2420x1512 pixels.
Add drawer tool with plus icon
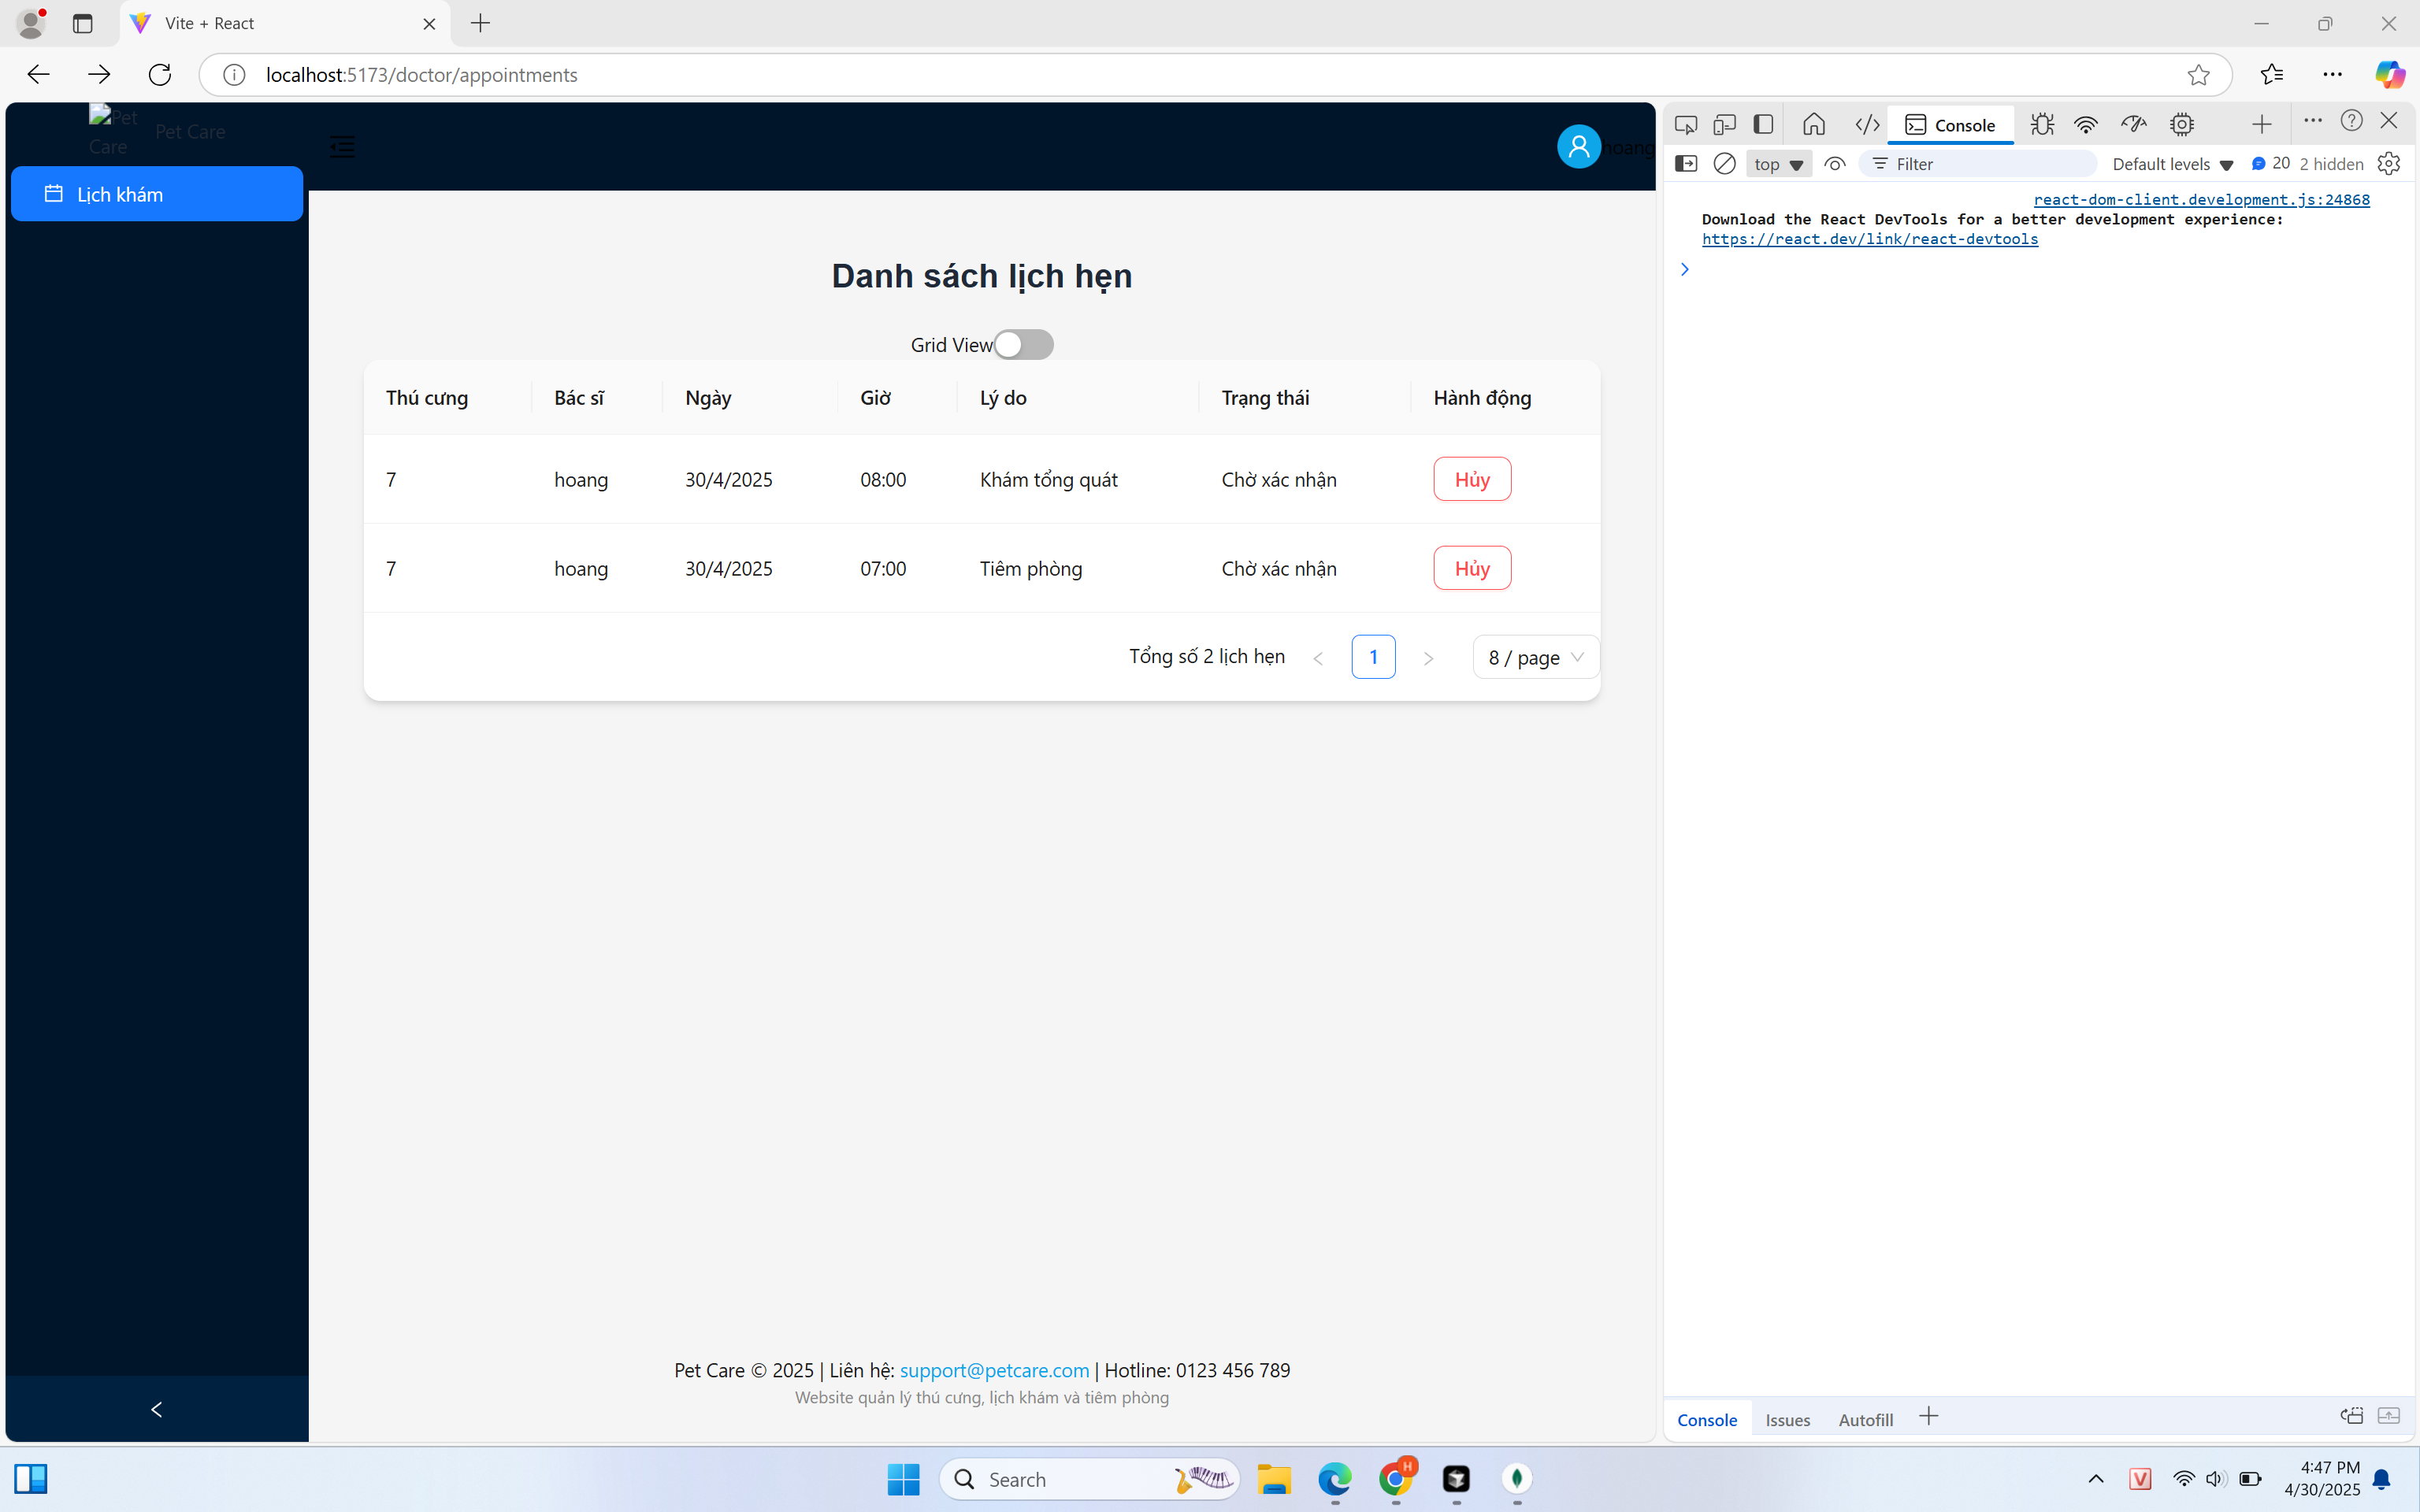coord(1929,1416)
